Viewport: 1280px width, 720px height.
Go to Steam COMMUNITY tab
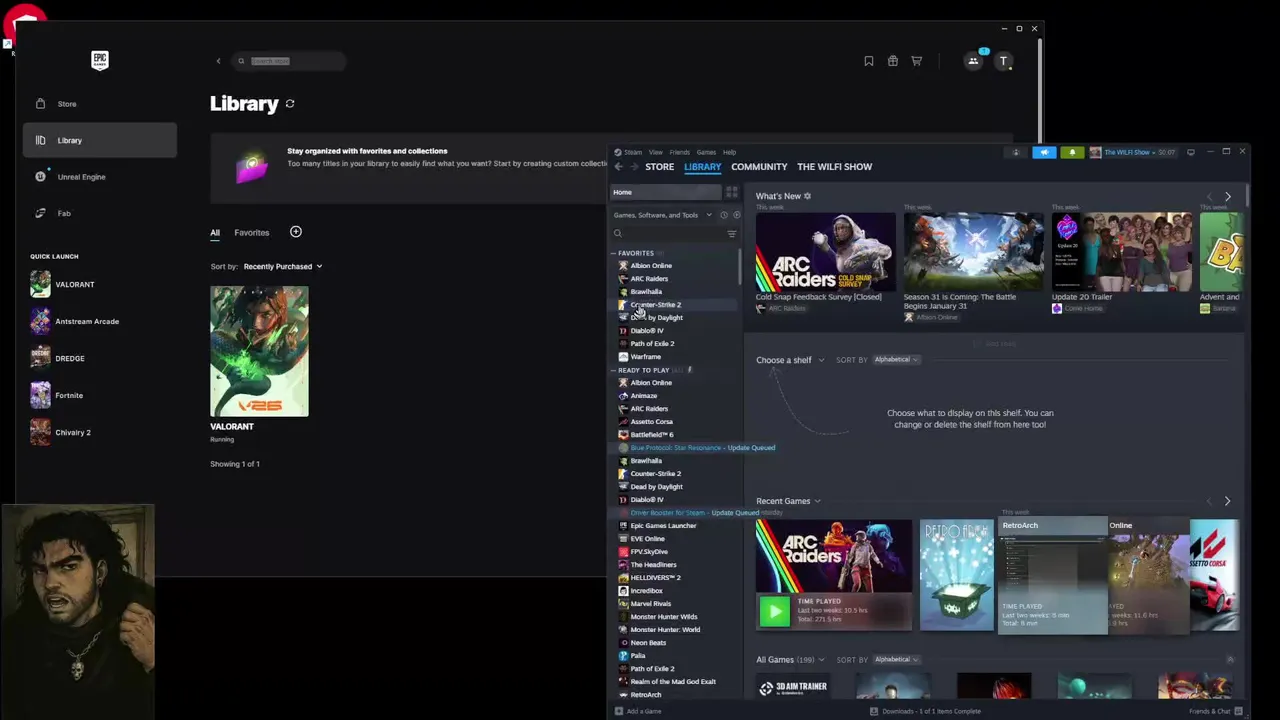(759, 167)
